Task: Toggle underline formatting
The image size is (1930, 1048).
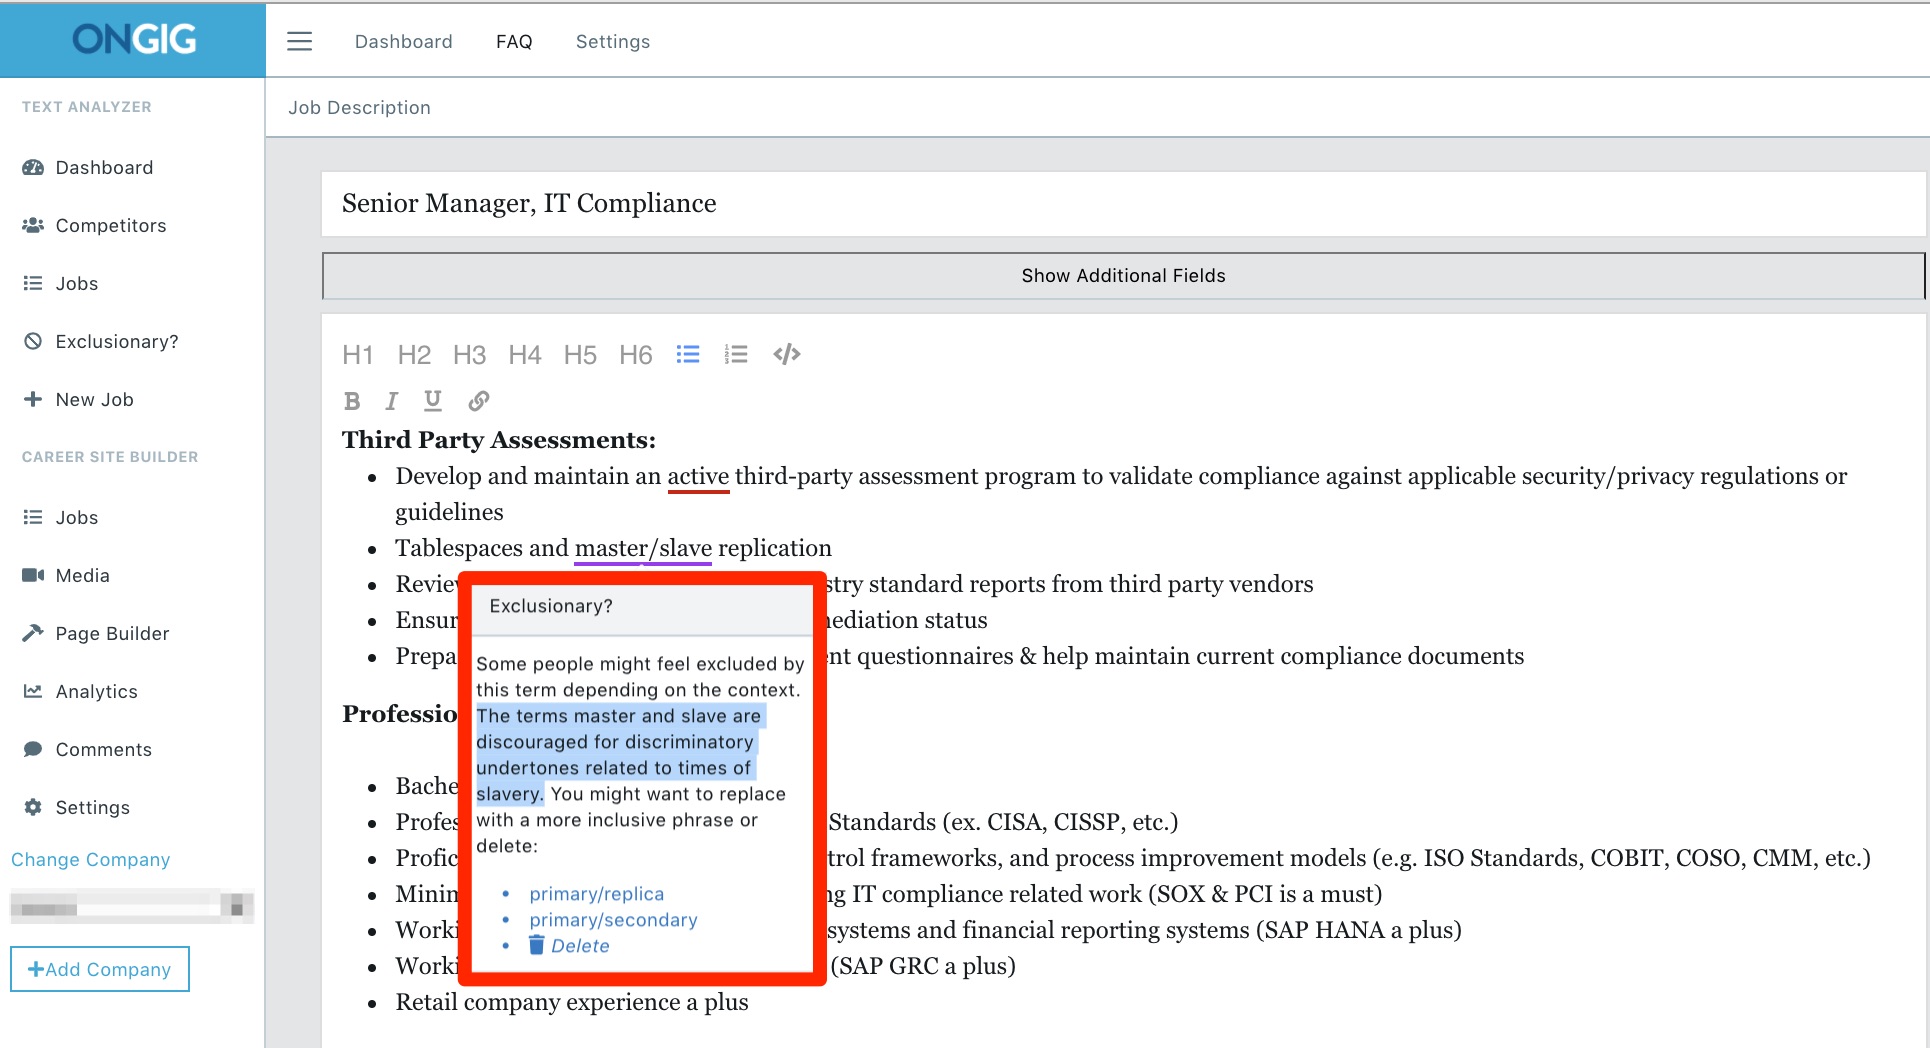Action: [432, 401]
